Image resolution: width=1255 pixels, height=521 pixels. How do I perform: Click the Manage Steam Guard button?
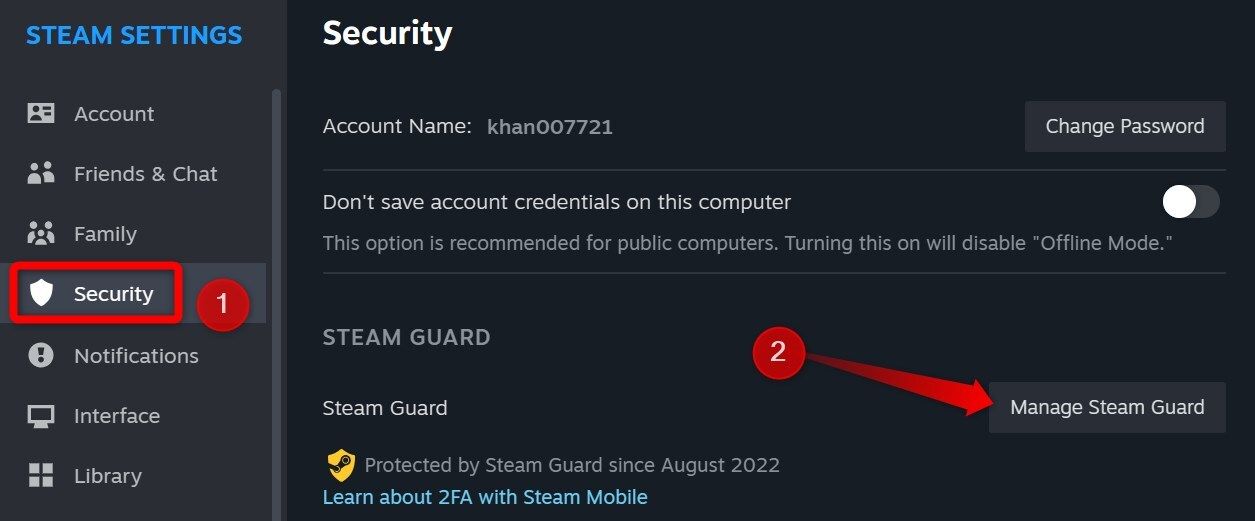(1107, 407)
